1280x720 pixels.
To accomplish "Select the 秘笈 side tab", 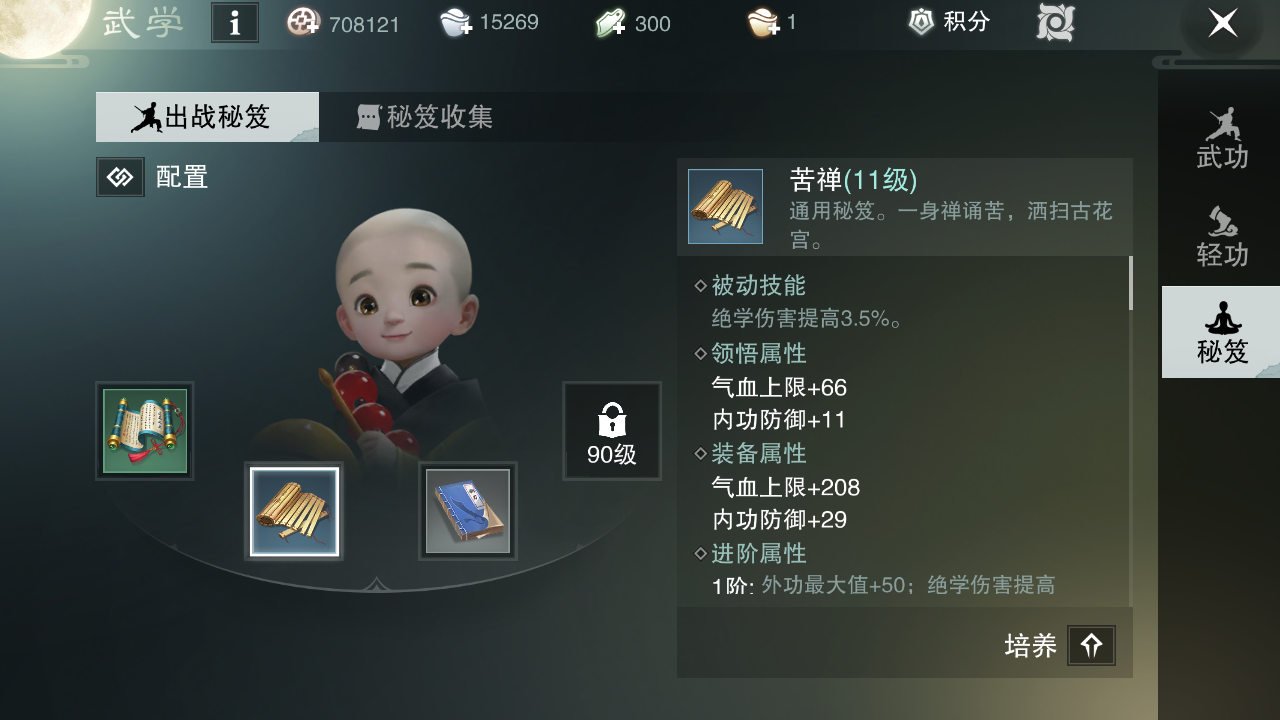I will pyautogui.click(x=1221, y=332).
